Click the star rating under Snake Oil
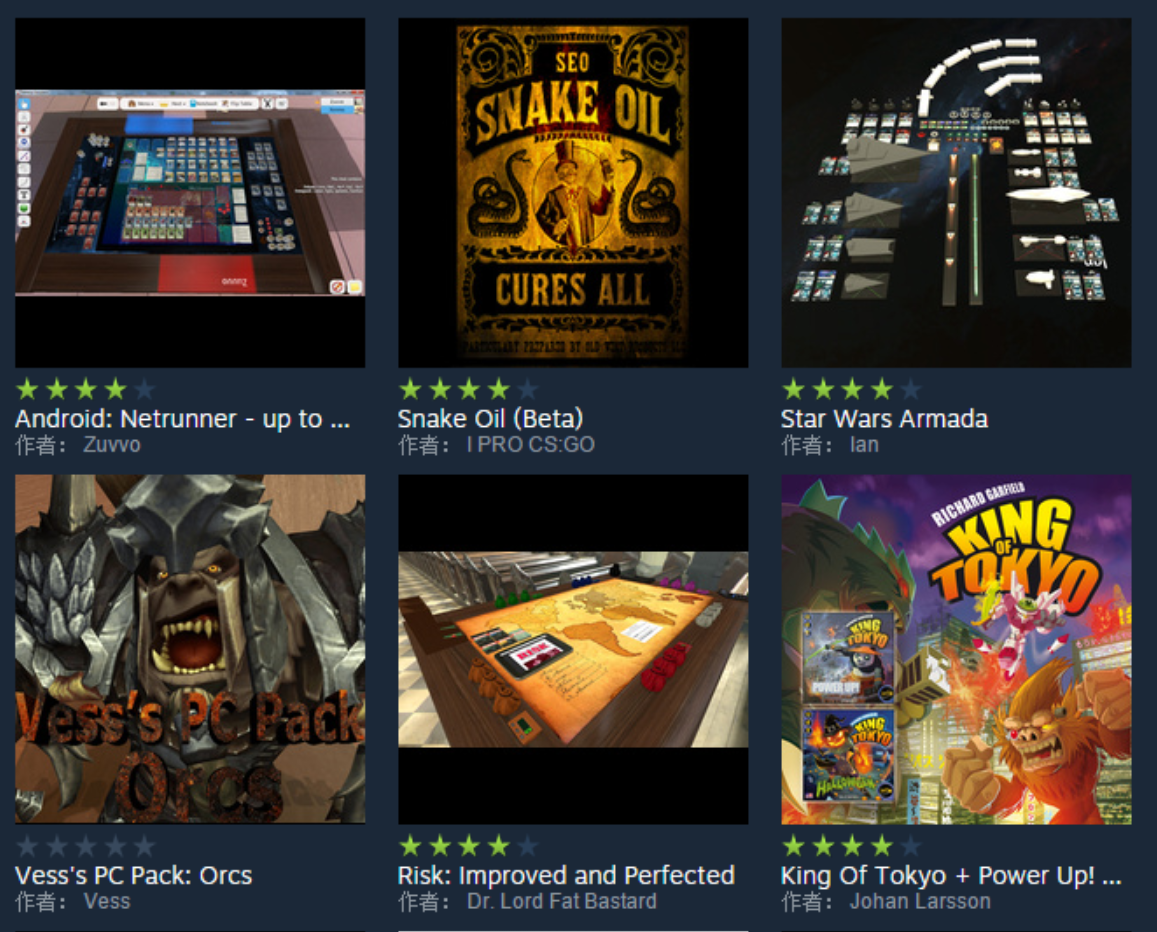This screenshot has height=932, width=1157. tap(469, 389)
